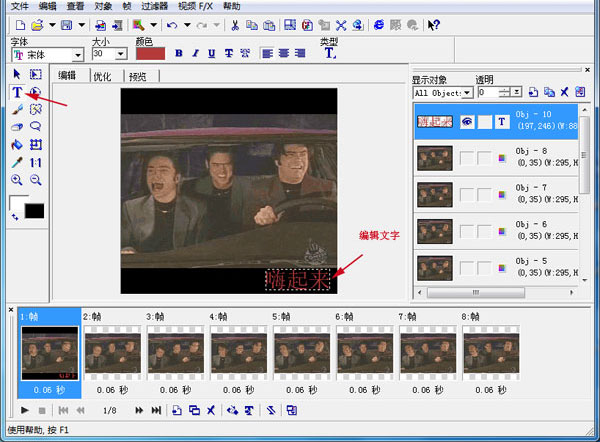Jump to the last frame

[156, 410]
